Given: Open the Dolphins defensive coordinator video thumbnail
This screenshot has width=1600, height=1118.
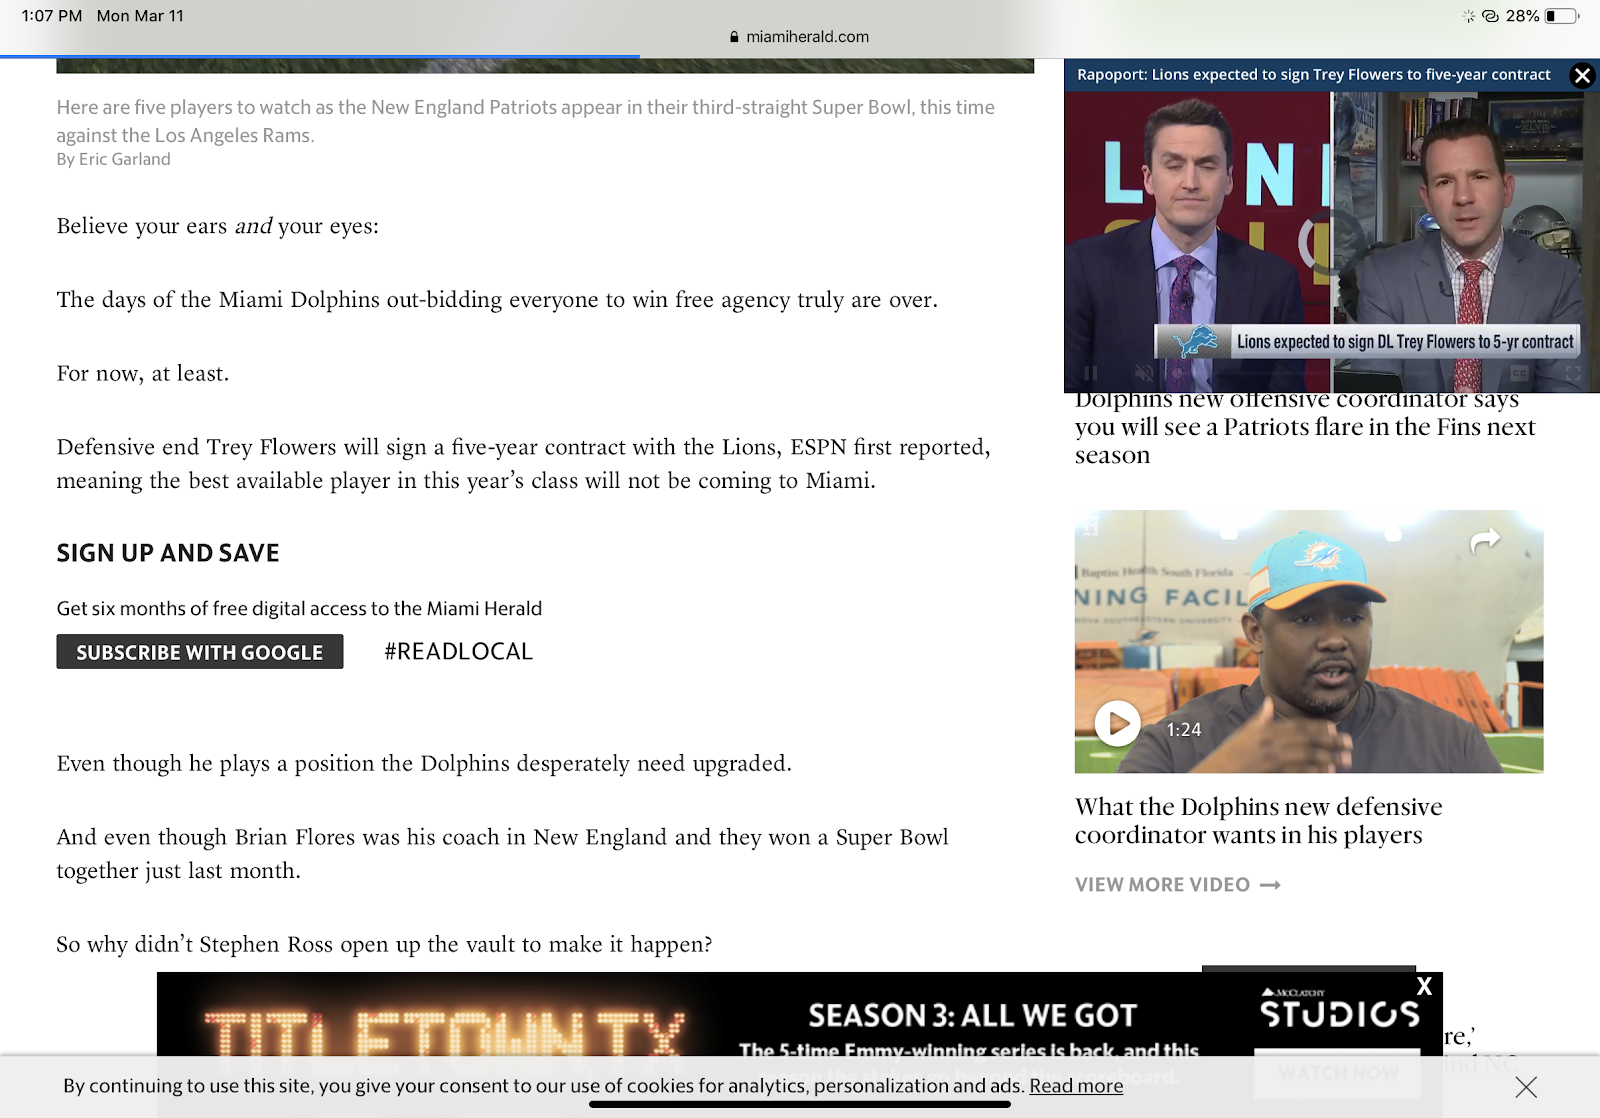Looking at the screenshot, I should 1309,641.
